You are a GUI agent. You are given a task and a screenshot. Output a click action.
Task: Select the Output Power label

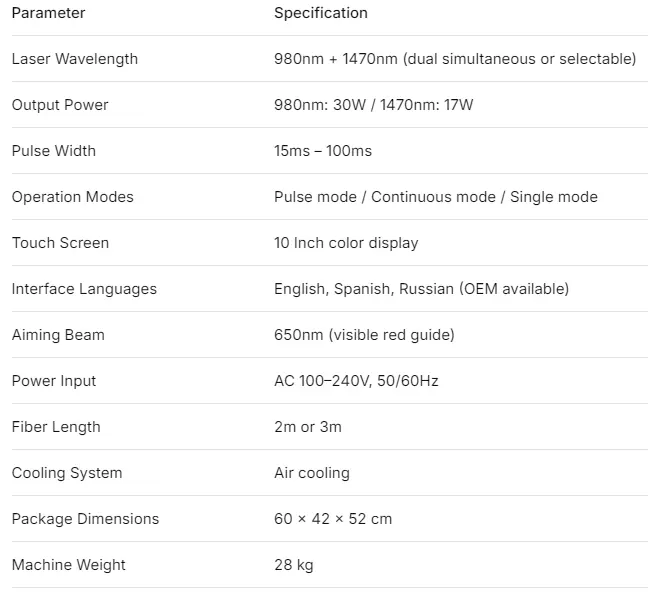click(x=60, y=105)
